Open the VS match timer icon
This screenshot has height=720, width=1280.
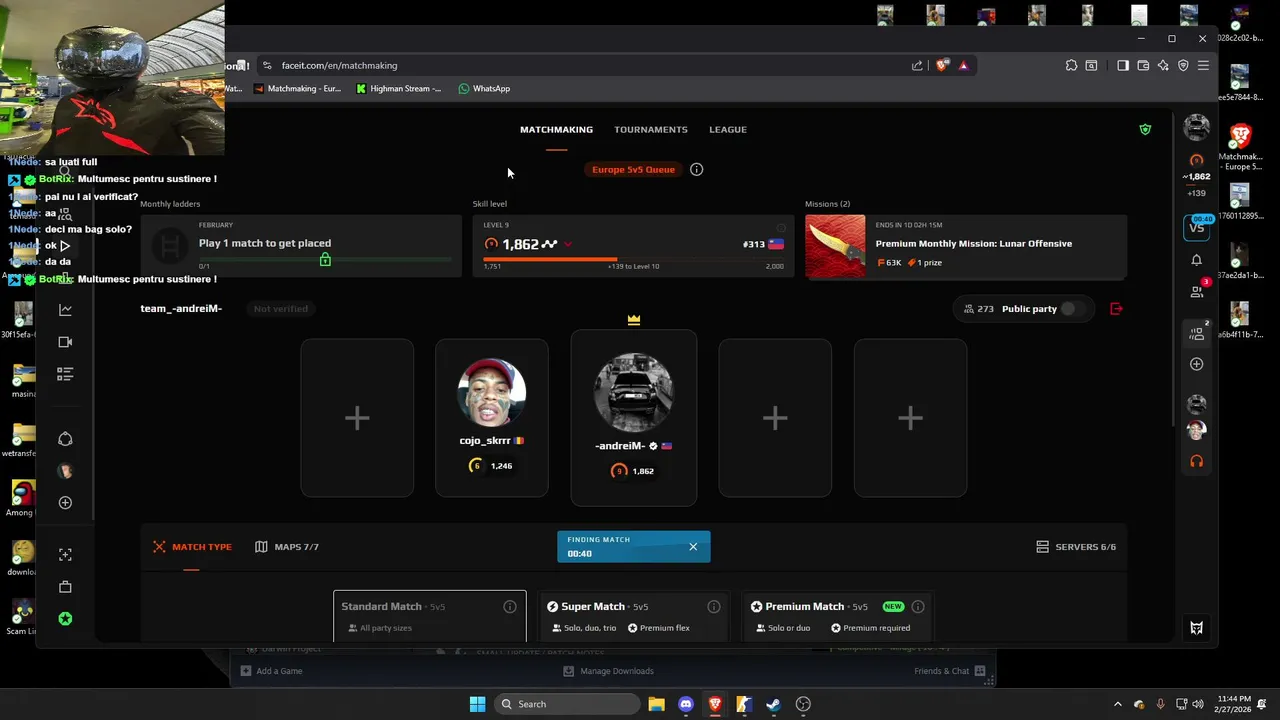click(x=1197, y=227)
